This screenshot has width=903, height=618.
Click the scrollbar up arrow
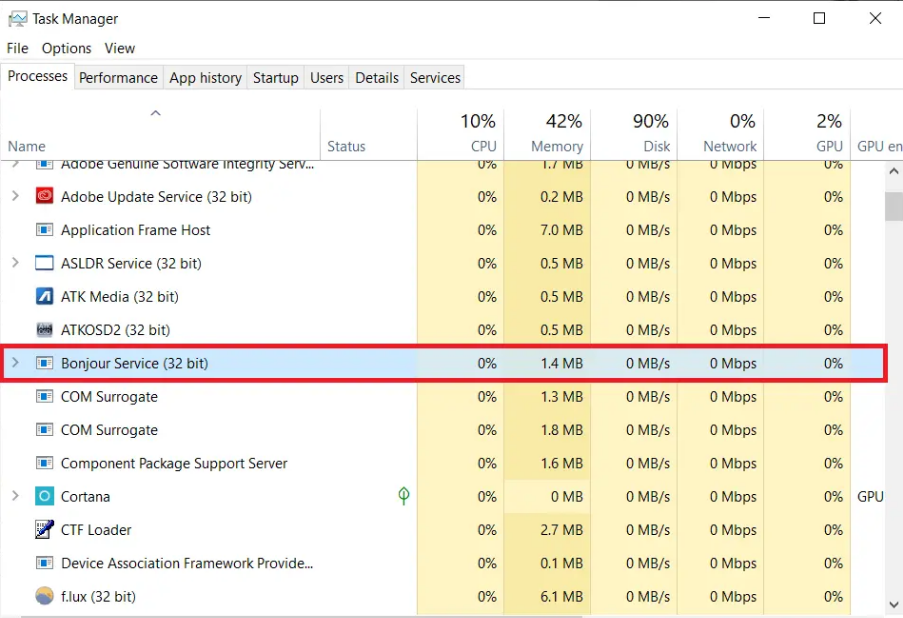coord(894,171)
